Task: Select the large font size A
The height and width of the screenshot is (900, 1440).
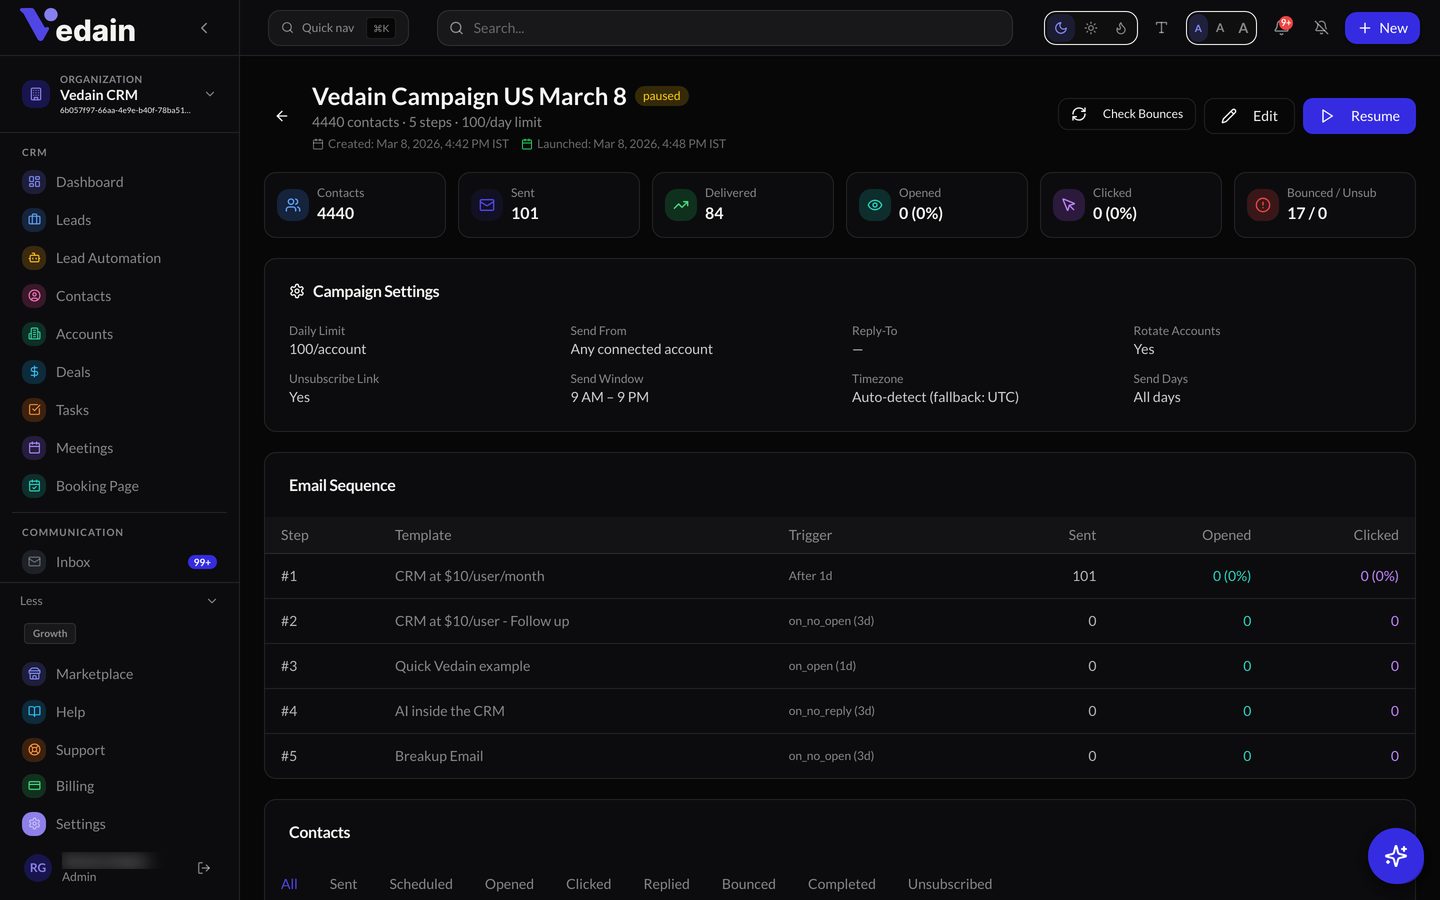Action: pyautogui.click(x=1243, y=28)
